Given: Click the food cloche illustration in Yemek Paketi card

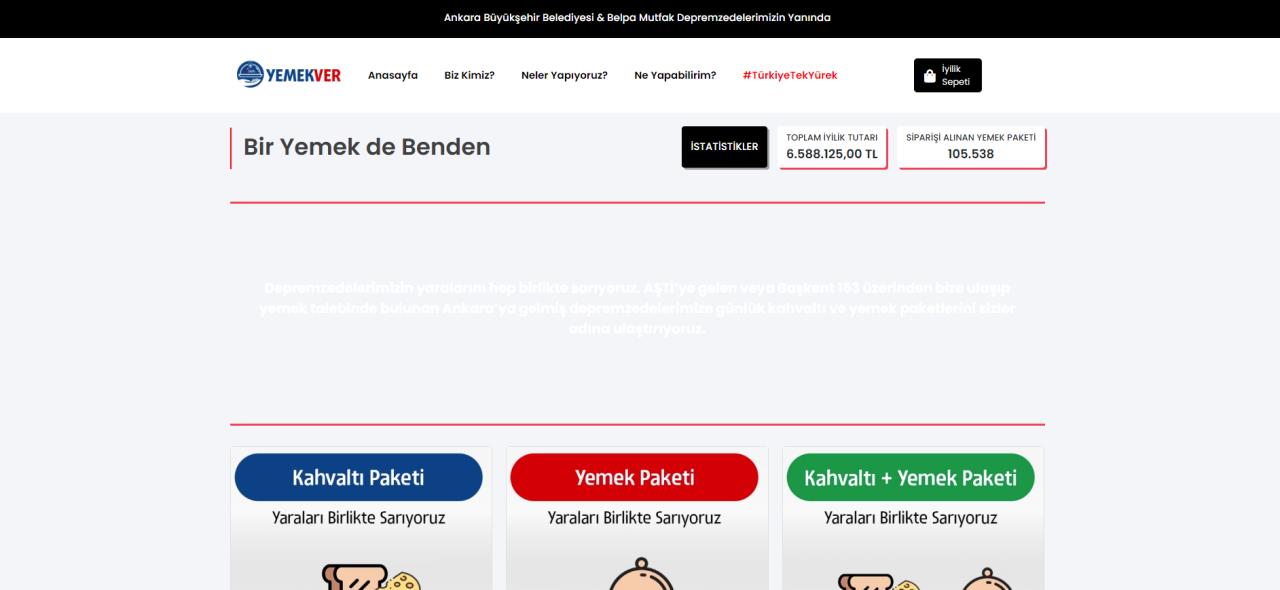Looking at the screenshot, I should [635, 576].
